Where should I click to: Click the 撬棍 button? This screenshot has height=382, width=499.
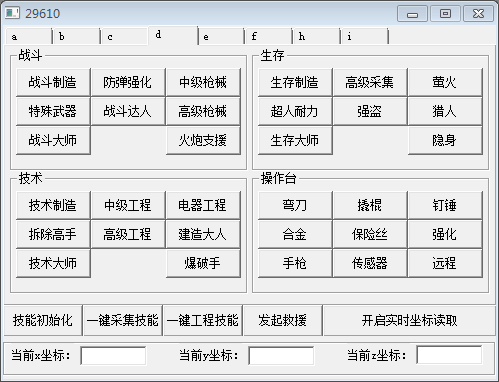click(370, 205)
